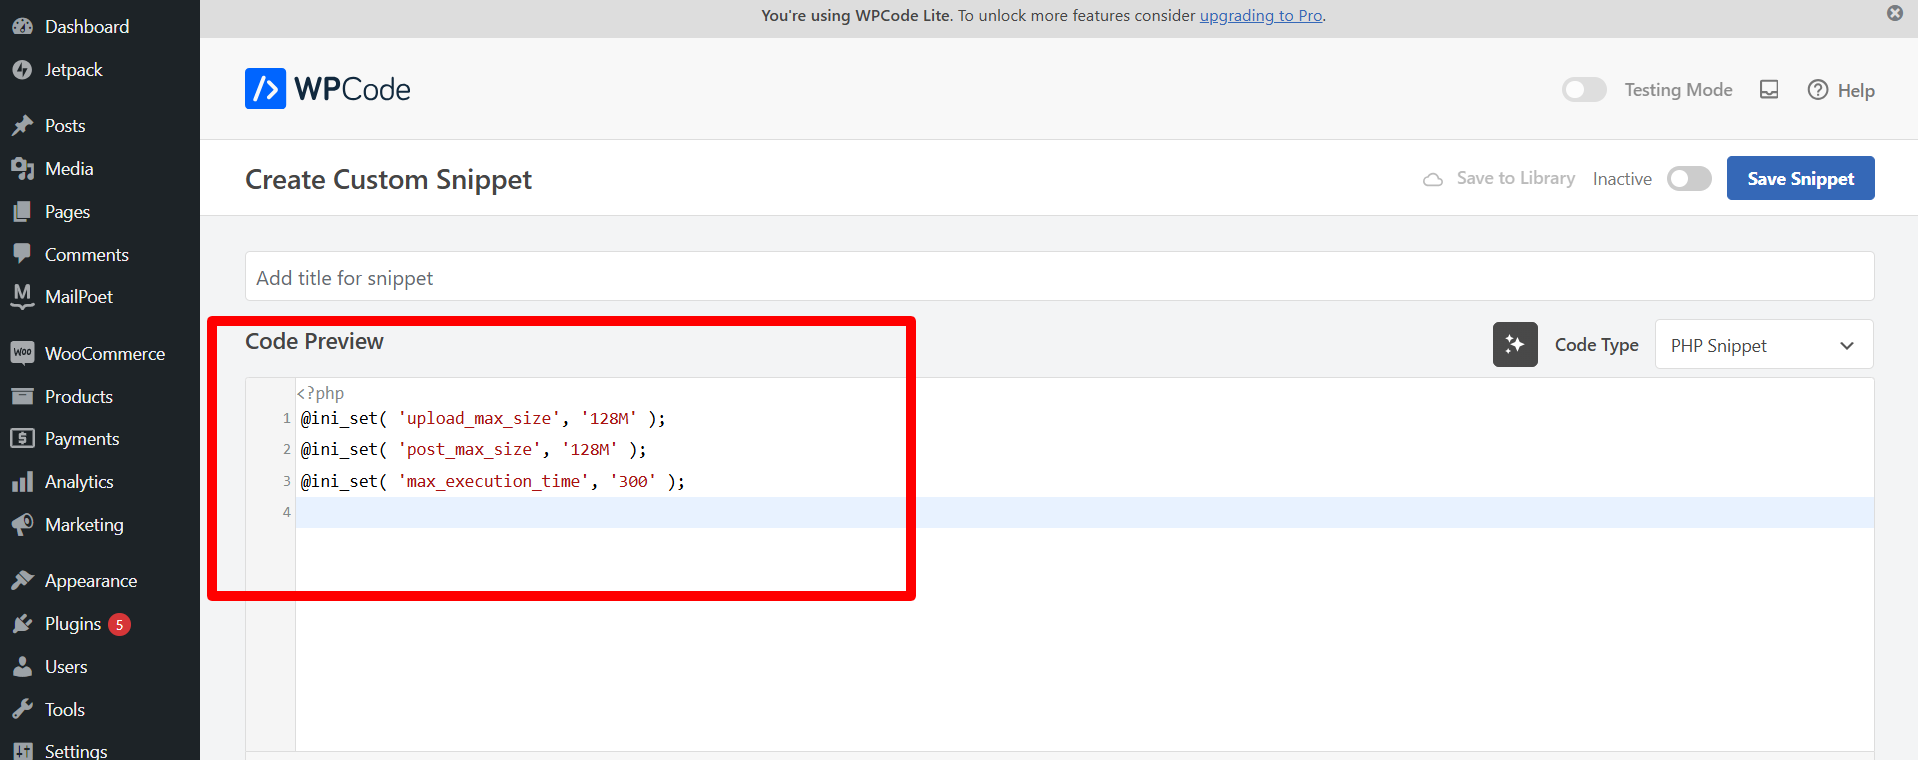The height and width of the screenshot is (760, 1918).
Task: Expand PHP Snippet dropdown chevron
Action: (1846, 346)
